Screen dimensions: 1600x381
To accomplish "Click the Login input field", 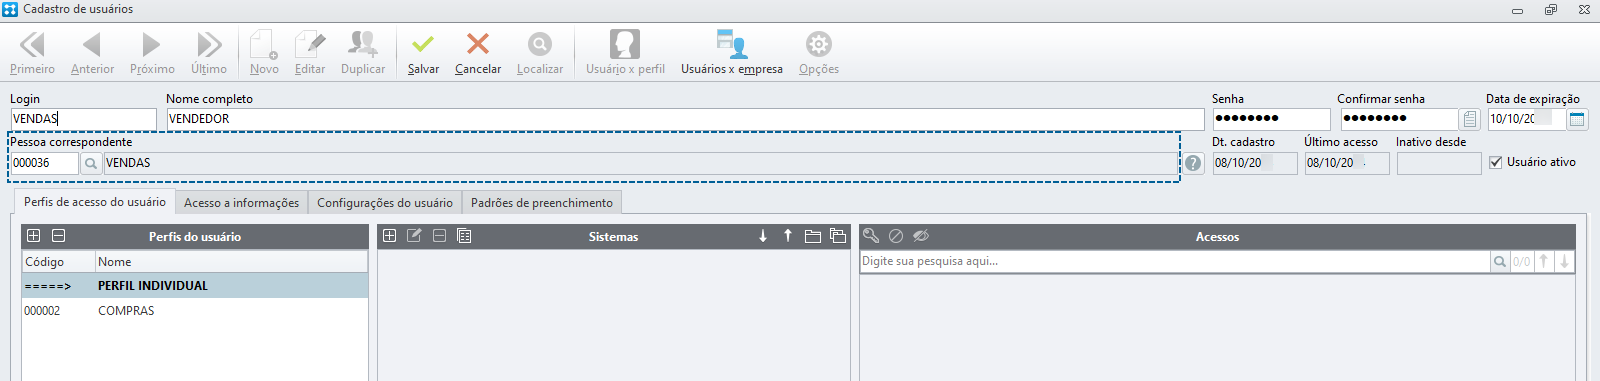I will pyautogui.click(x=84, y=119).
